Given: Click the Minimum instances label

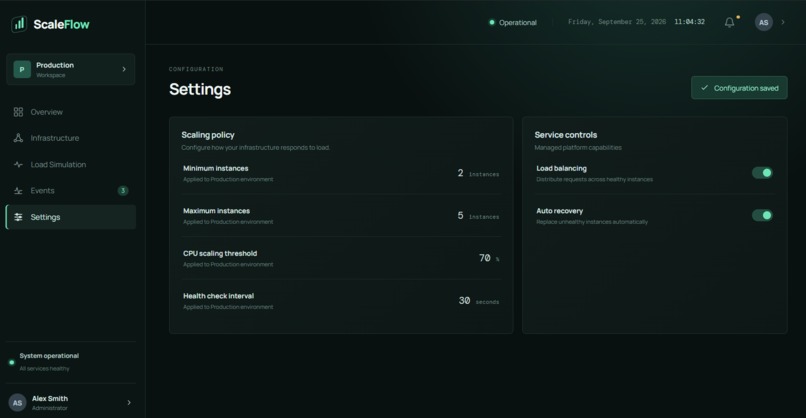Looking at the screenshot, I should pos(215,168).
